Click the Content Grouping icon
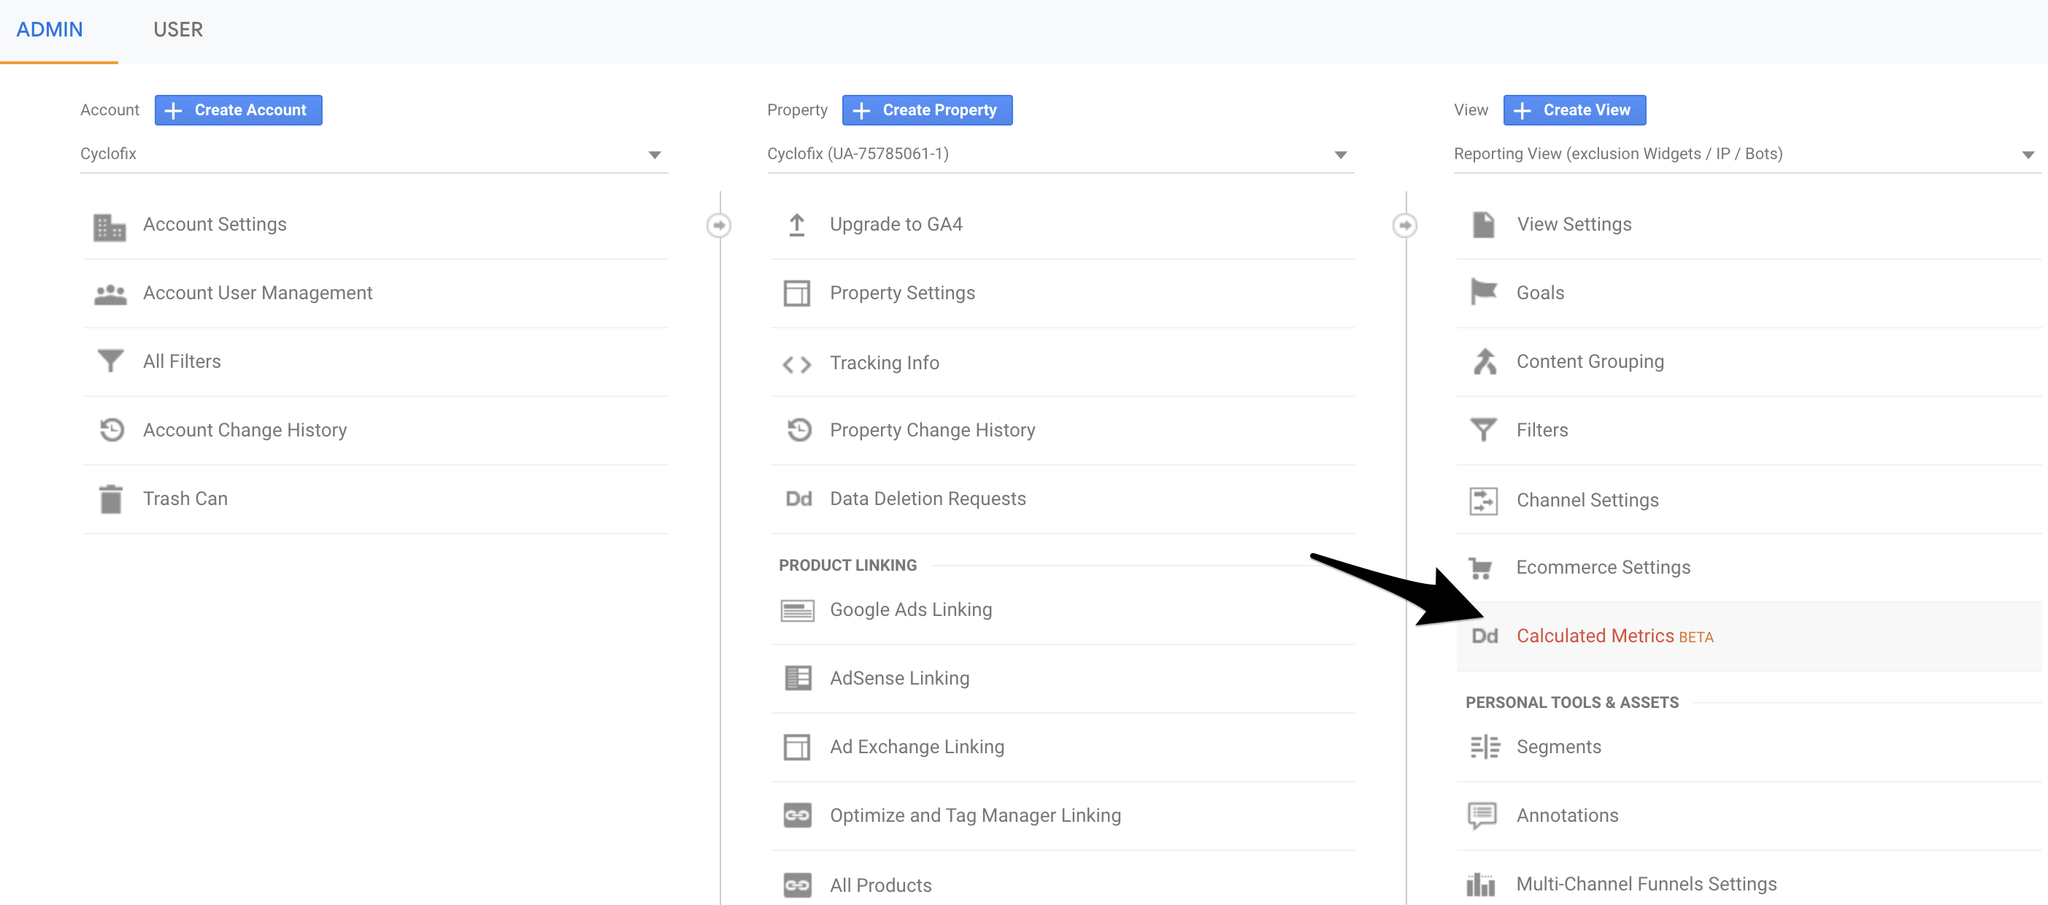This screenshot has height=905, width=2048. pyautogui.click(x=1485, y=362)
